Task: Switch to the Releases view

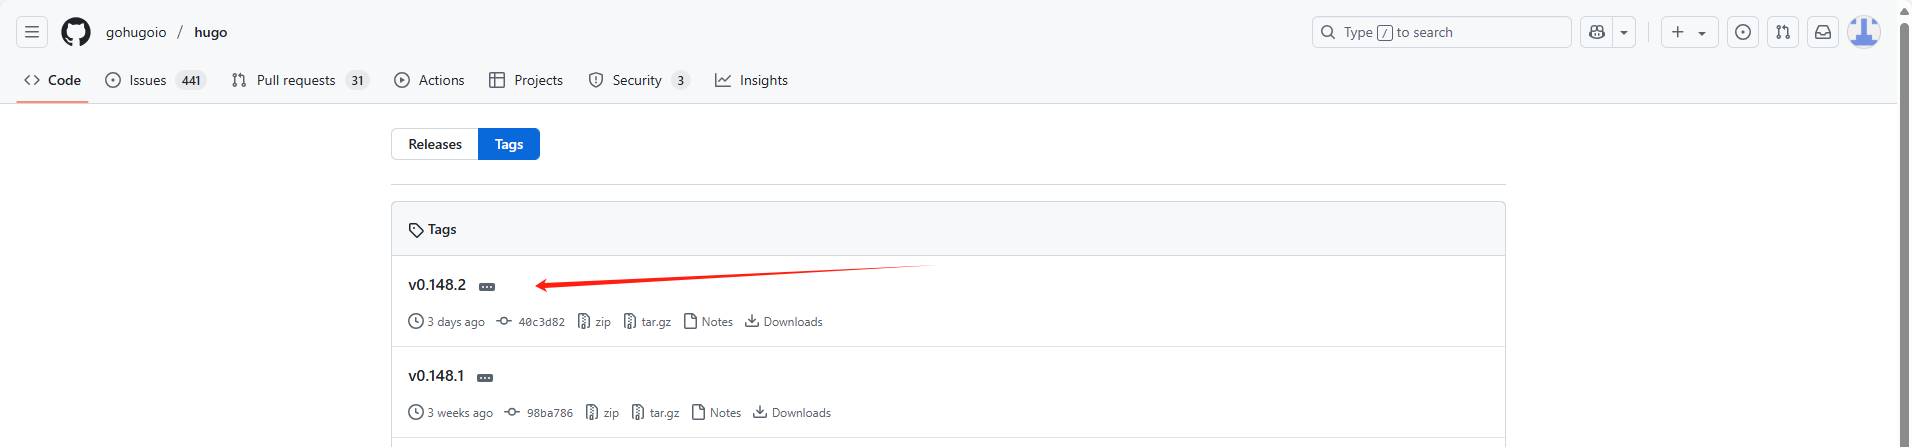Action: click(x=435, y=144)
